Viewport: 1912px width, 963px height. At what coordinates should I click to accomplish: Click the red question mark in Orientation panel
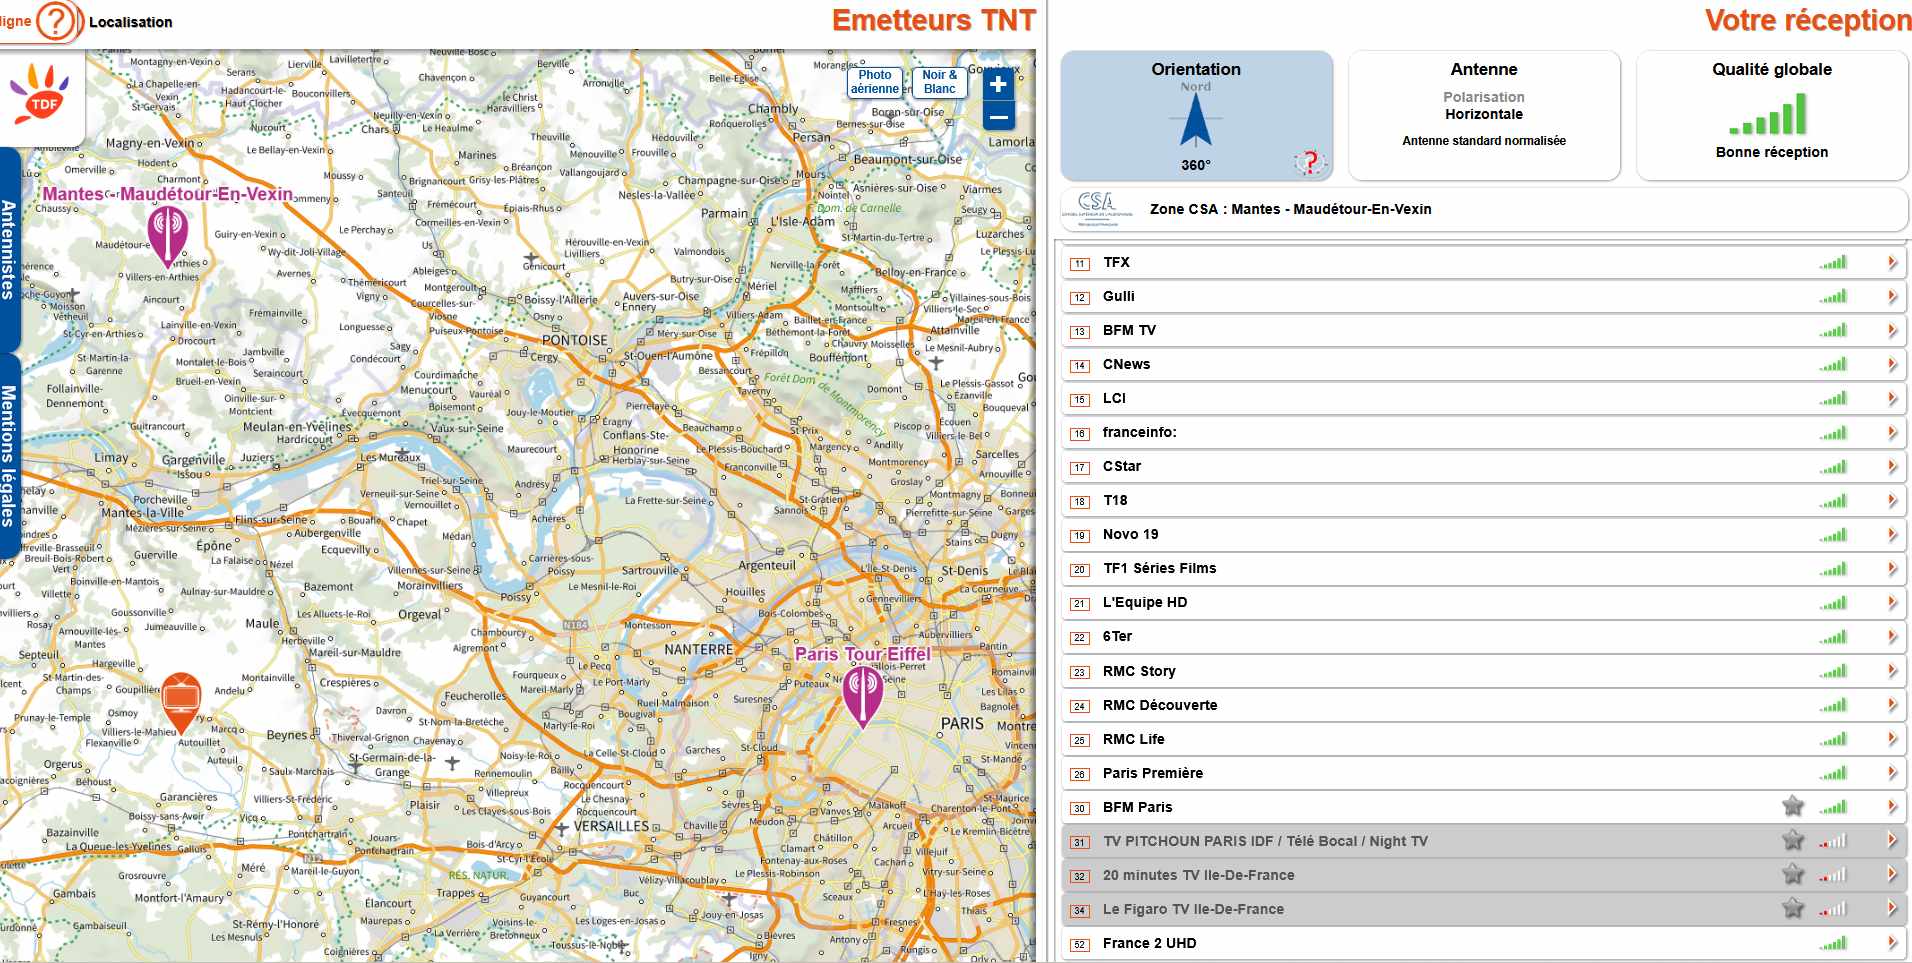(x=1309, y=162)
